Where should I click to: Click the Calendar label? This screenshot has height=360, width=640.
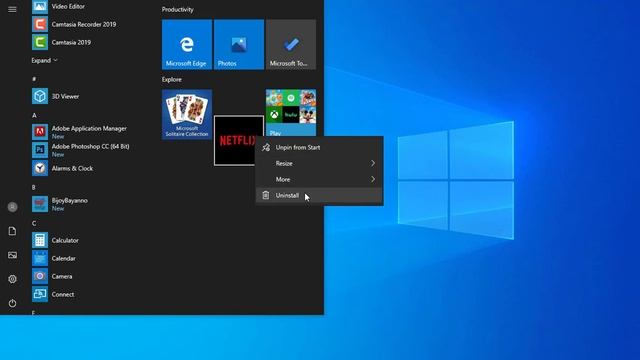tap(63, 258)
